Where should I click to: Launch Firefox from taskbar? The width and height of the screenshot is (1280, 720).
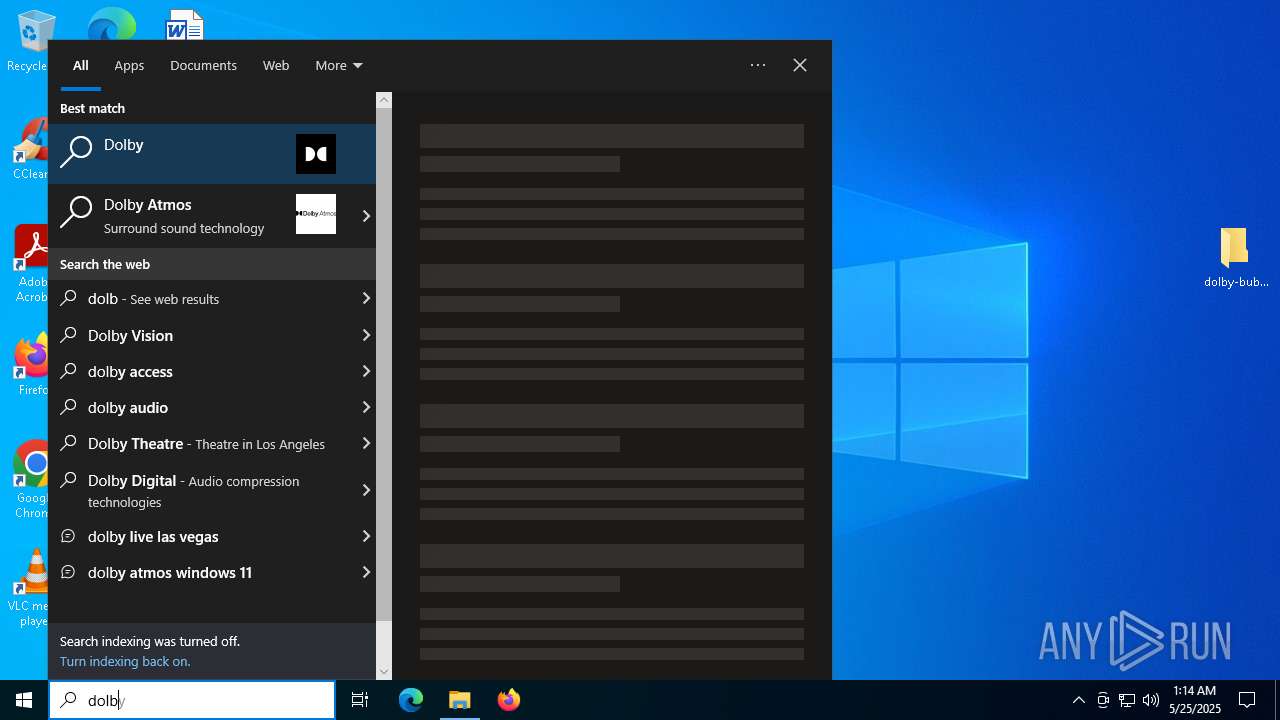pos(509,700)
